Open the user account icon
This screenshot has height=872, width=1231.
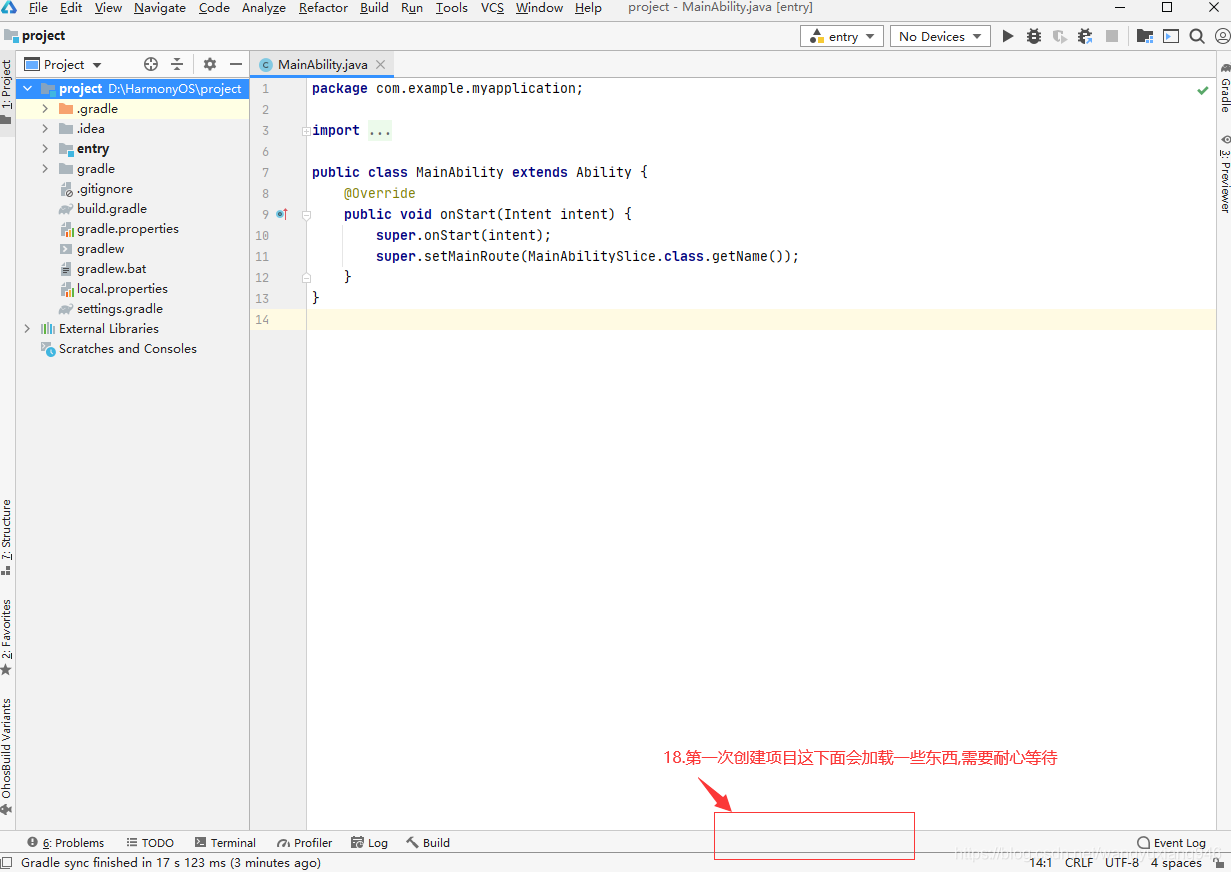pyautogui.click(x=1220, y=36)
